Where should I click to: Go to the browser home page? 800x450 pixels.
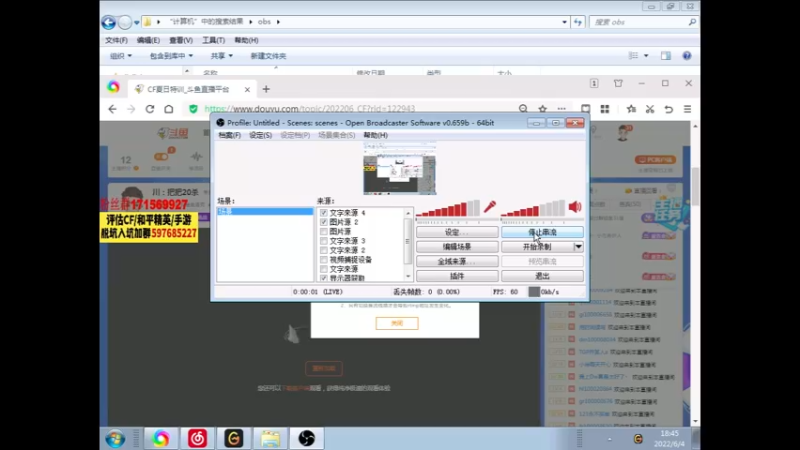[x=169, y=109]
